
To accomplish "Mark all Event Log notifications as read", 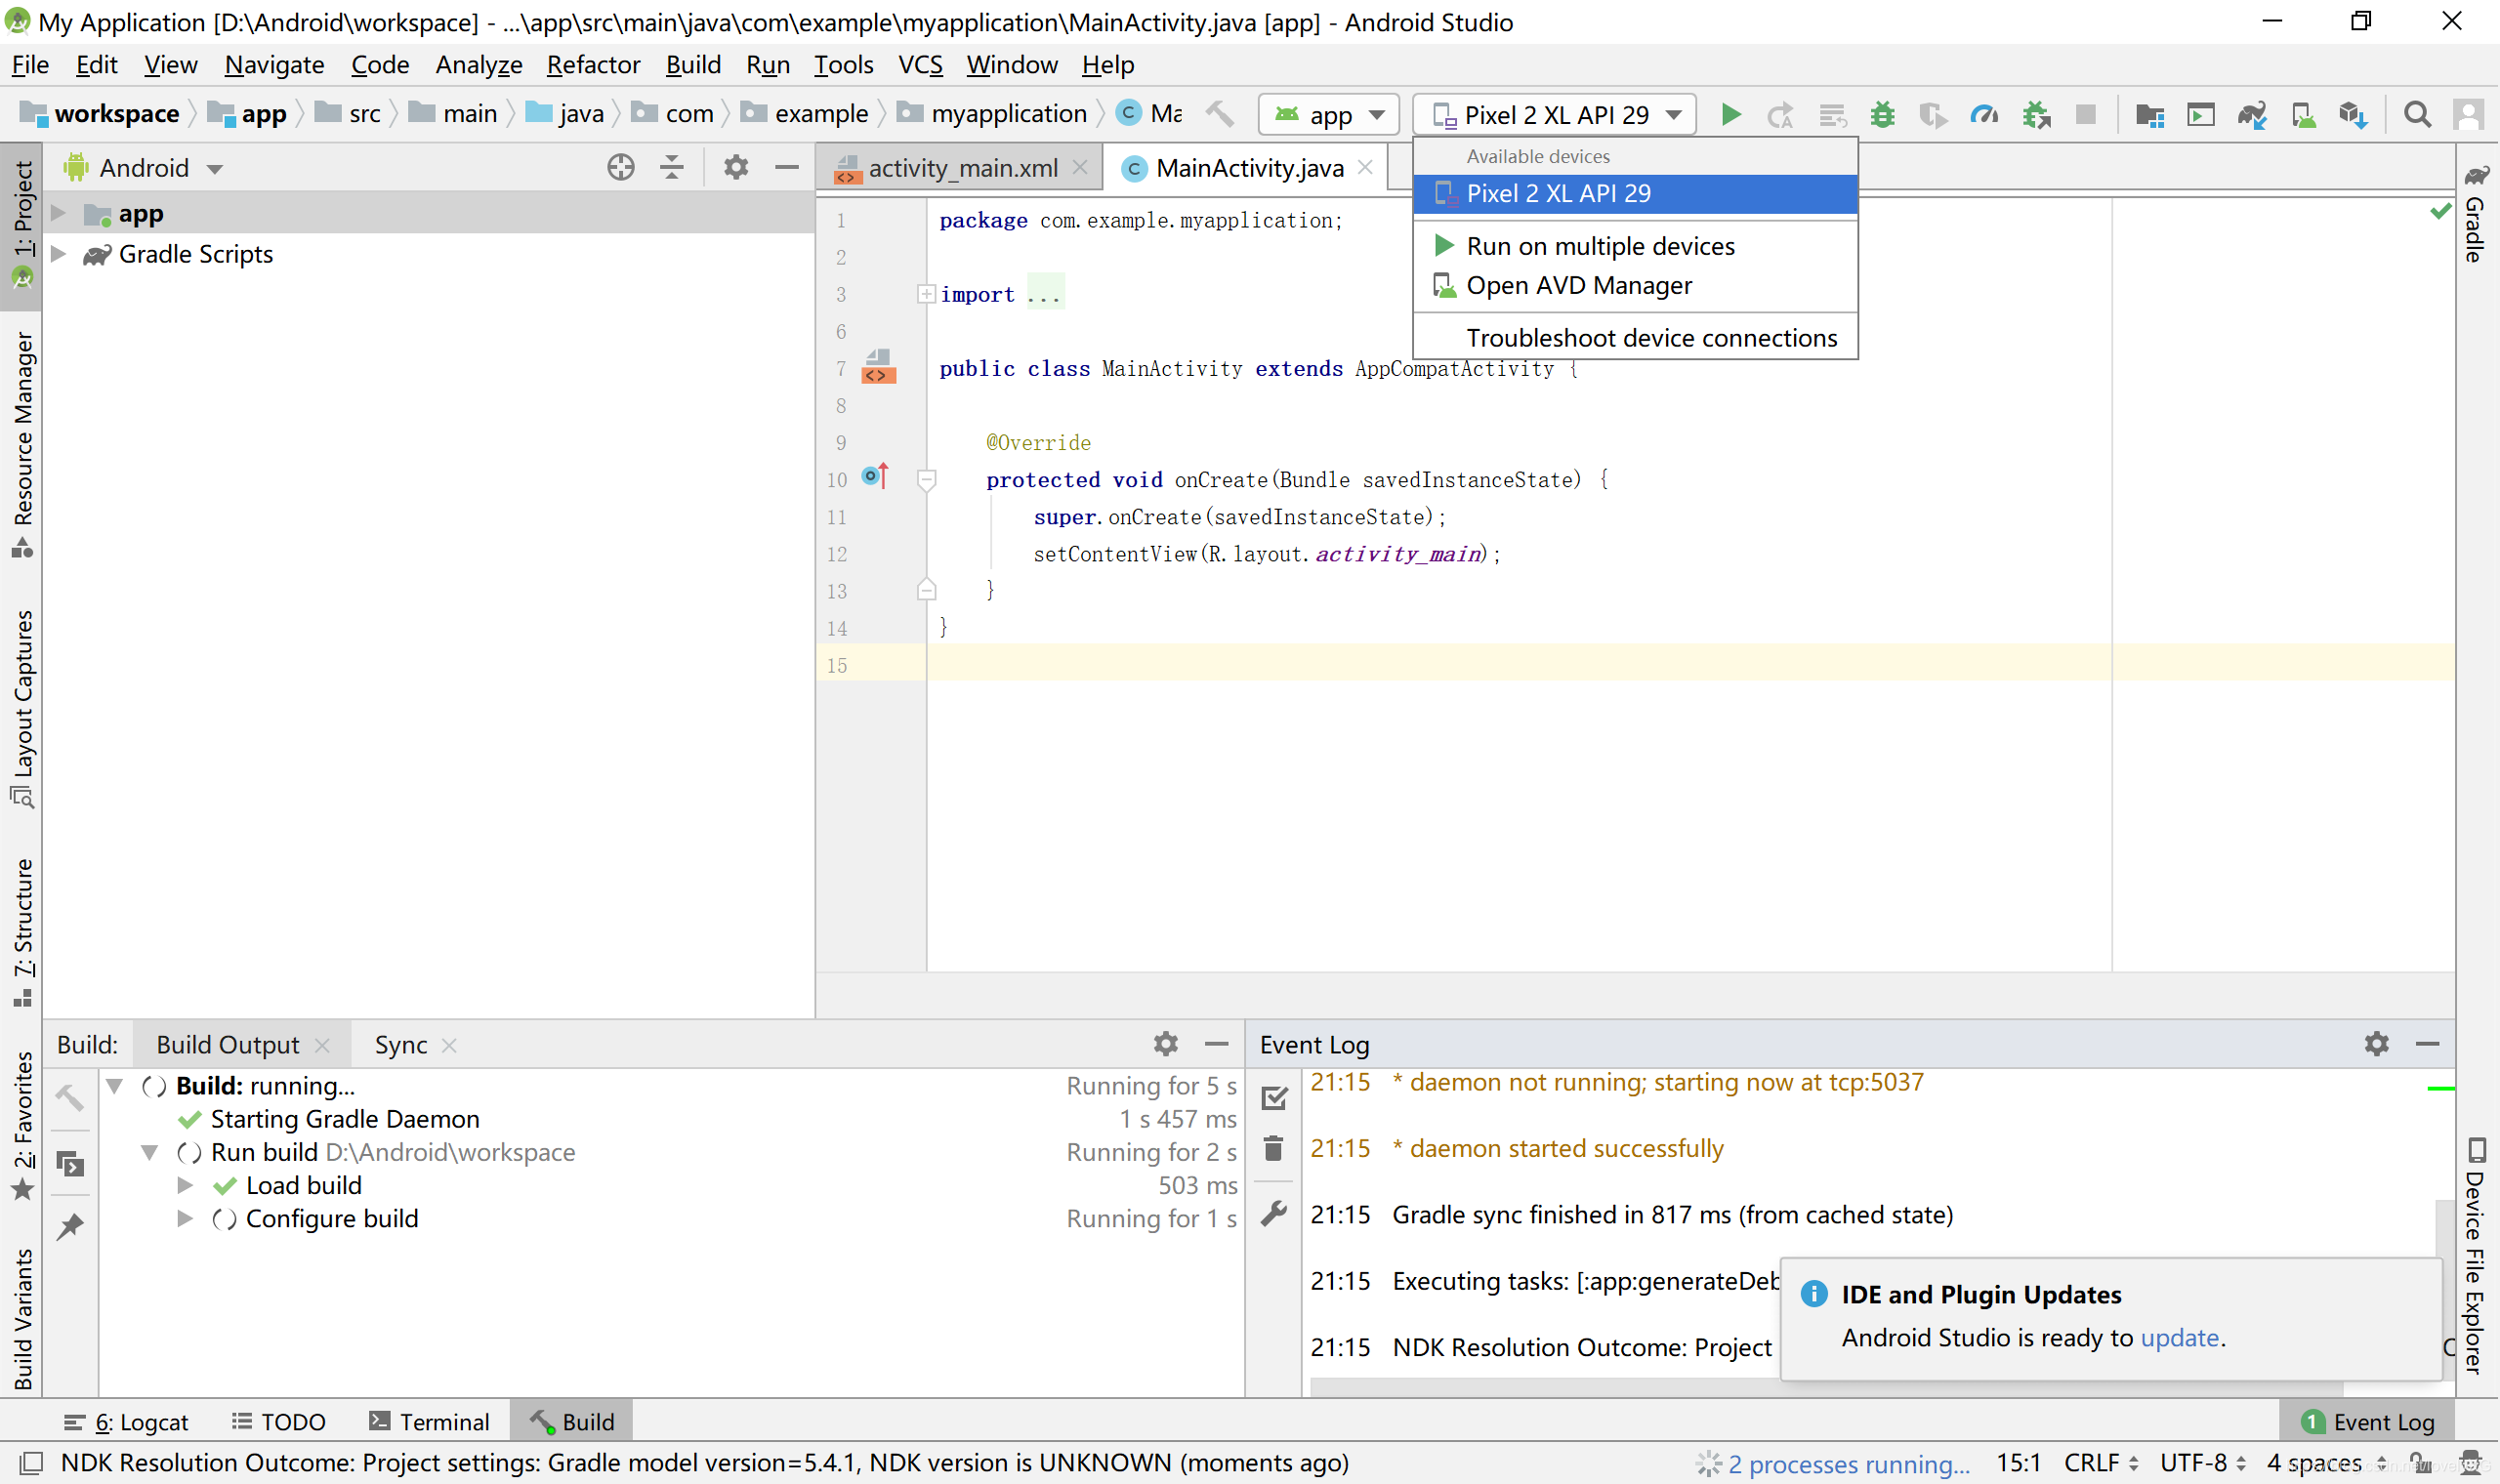I will click(1274, 1098).
